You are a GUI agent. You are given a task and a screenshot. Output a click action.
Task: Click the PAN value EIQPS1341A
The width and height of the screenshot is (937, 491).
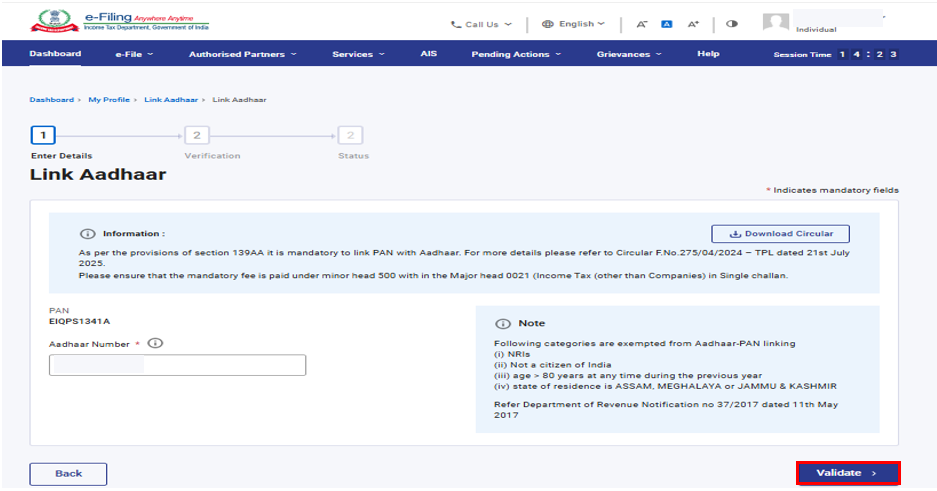79,321
